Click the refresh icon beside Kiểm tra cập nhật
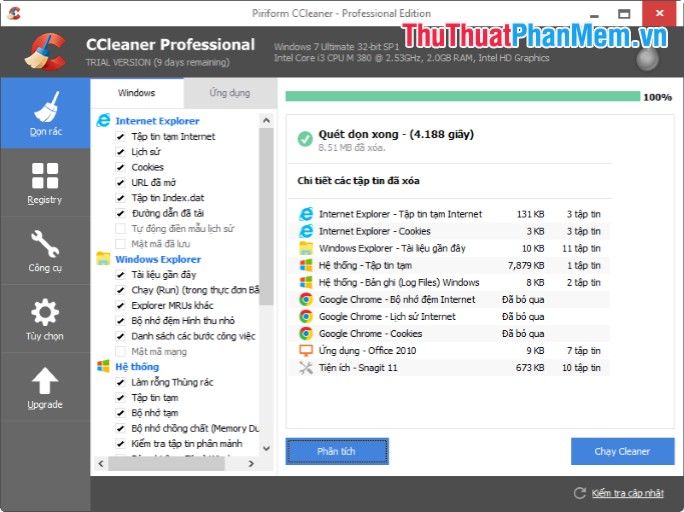Viewport: 684px width, 512px height. [580, 493]
